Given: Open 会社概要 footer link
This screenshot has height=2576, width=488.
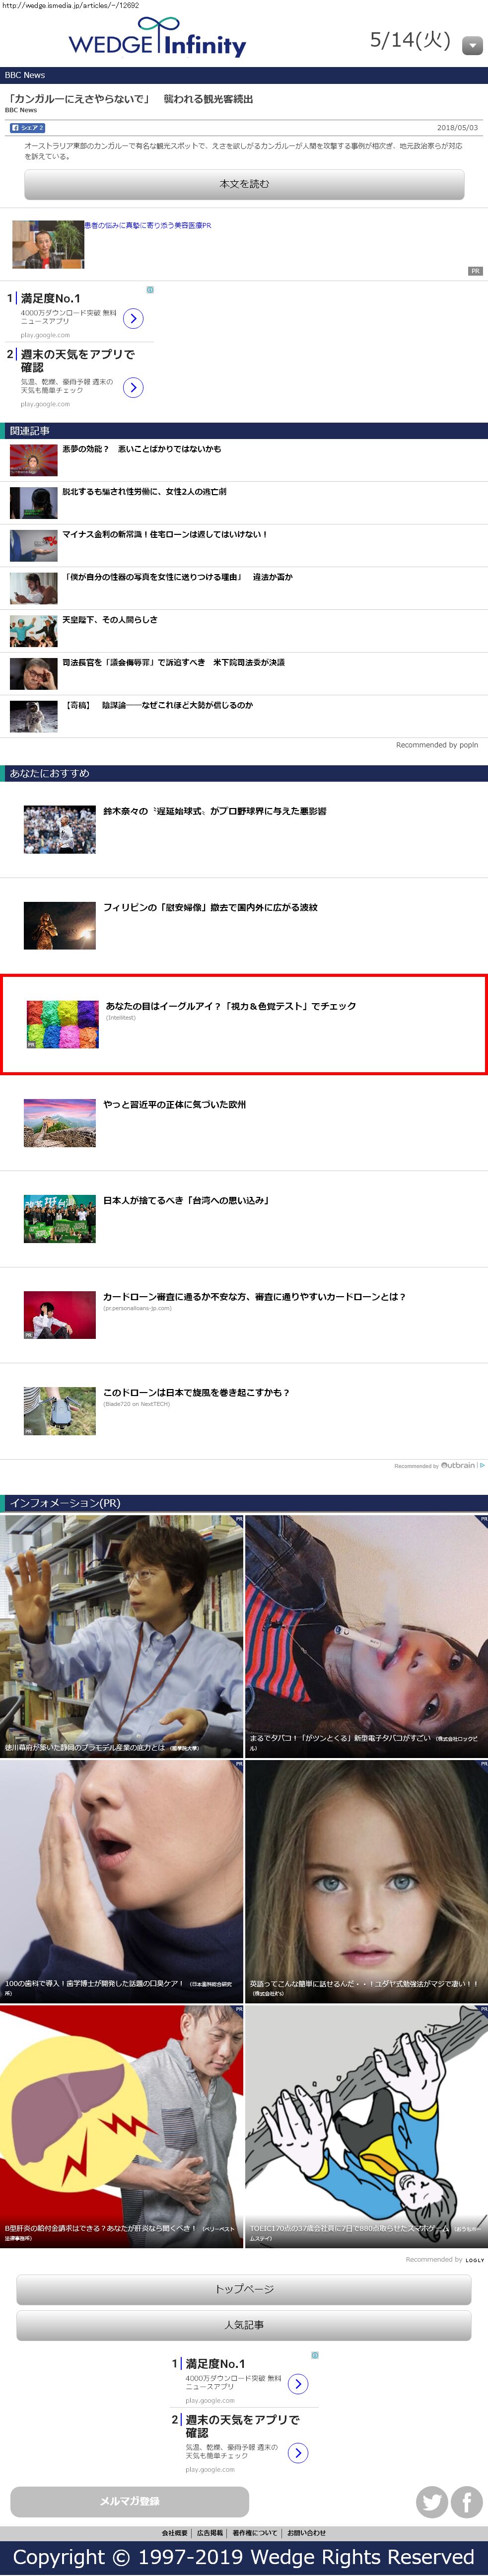Looking at the screenshot, I should point(175,2533).
